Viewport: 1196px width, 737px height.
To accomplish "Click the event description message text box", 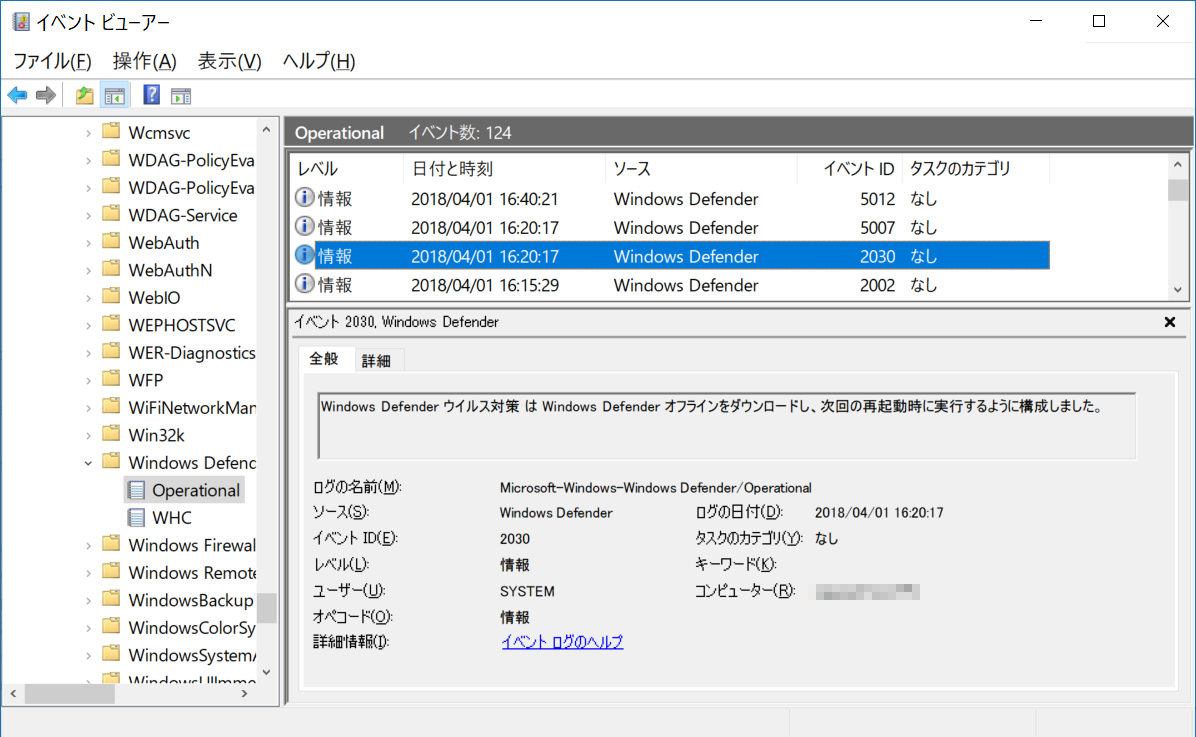I will [x=726, y=426].
